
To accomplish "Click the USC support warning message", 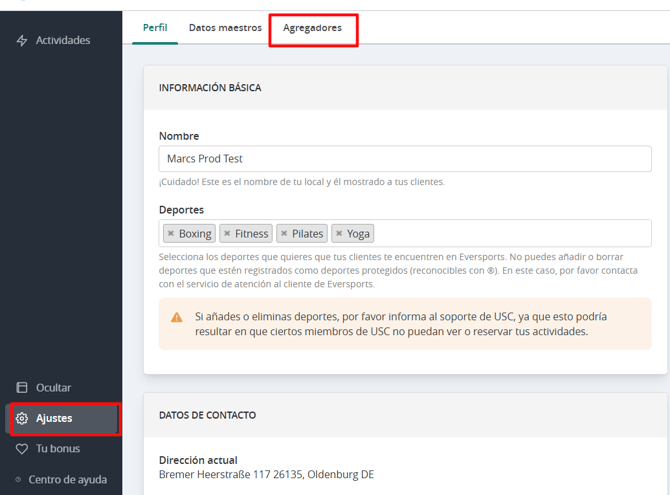I will tap(401, 324).
